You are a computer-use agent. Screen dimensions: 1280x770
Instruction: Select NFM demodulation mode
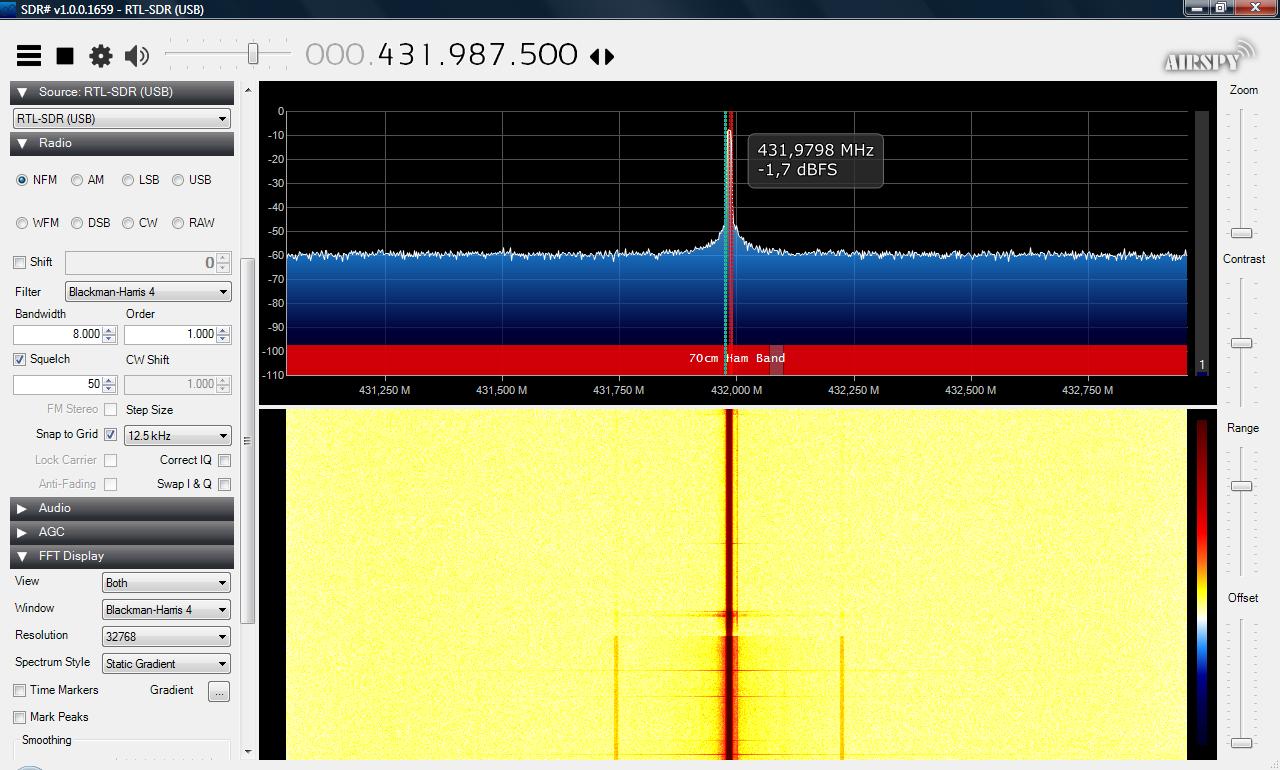(22, 180)
